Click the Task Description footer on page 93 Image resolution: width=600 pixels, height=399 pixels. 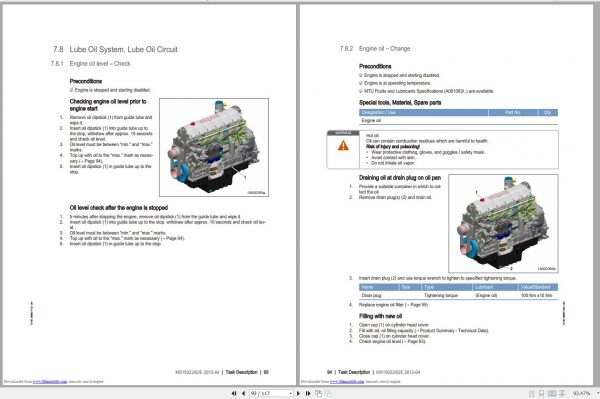coord(241,372)
